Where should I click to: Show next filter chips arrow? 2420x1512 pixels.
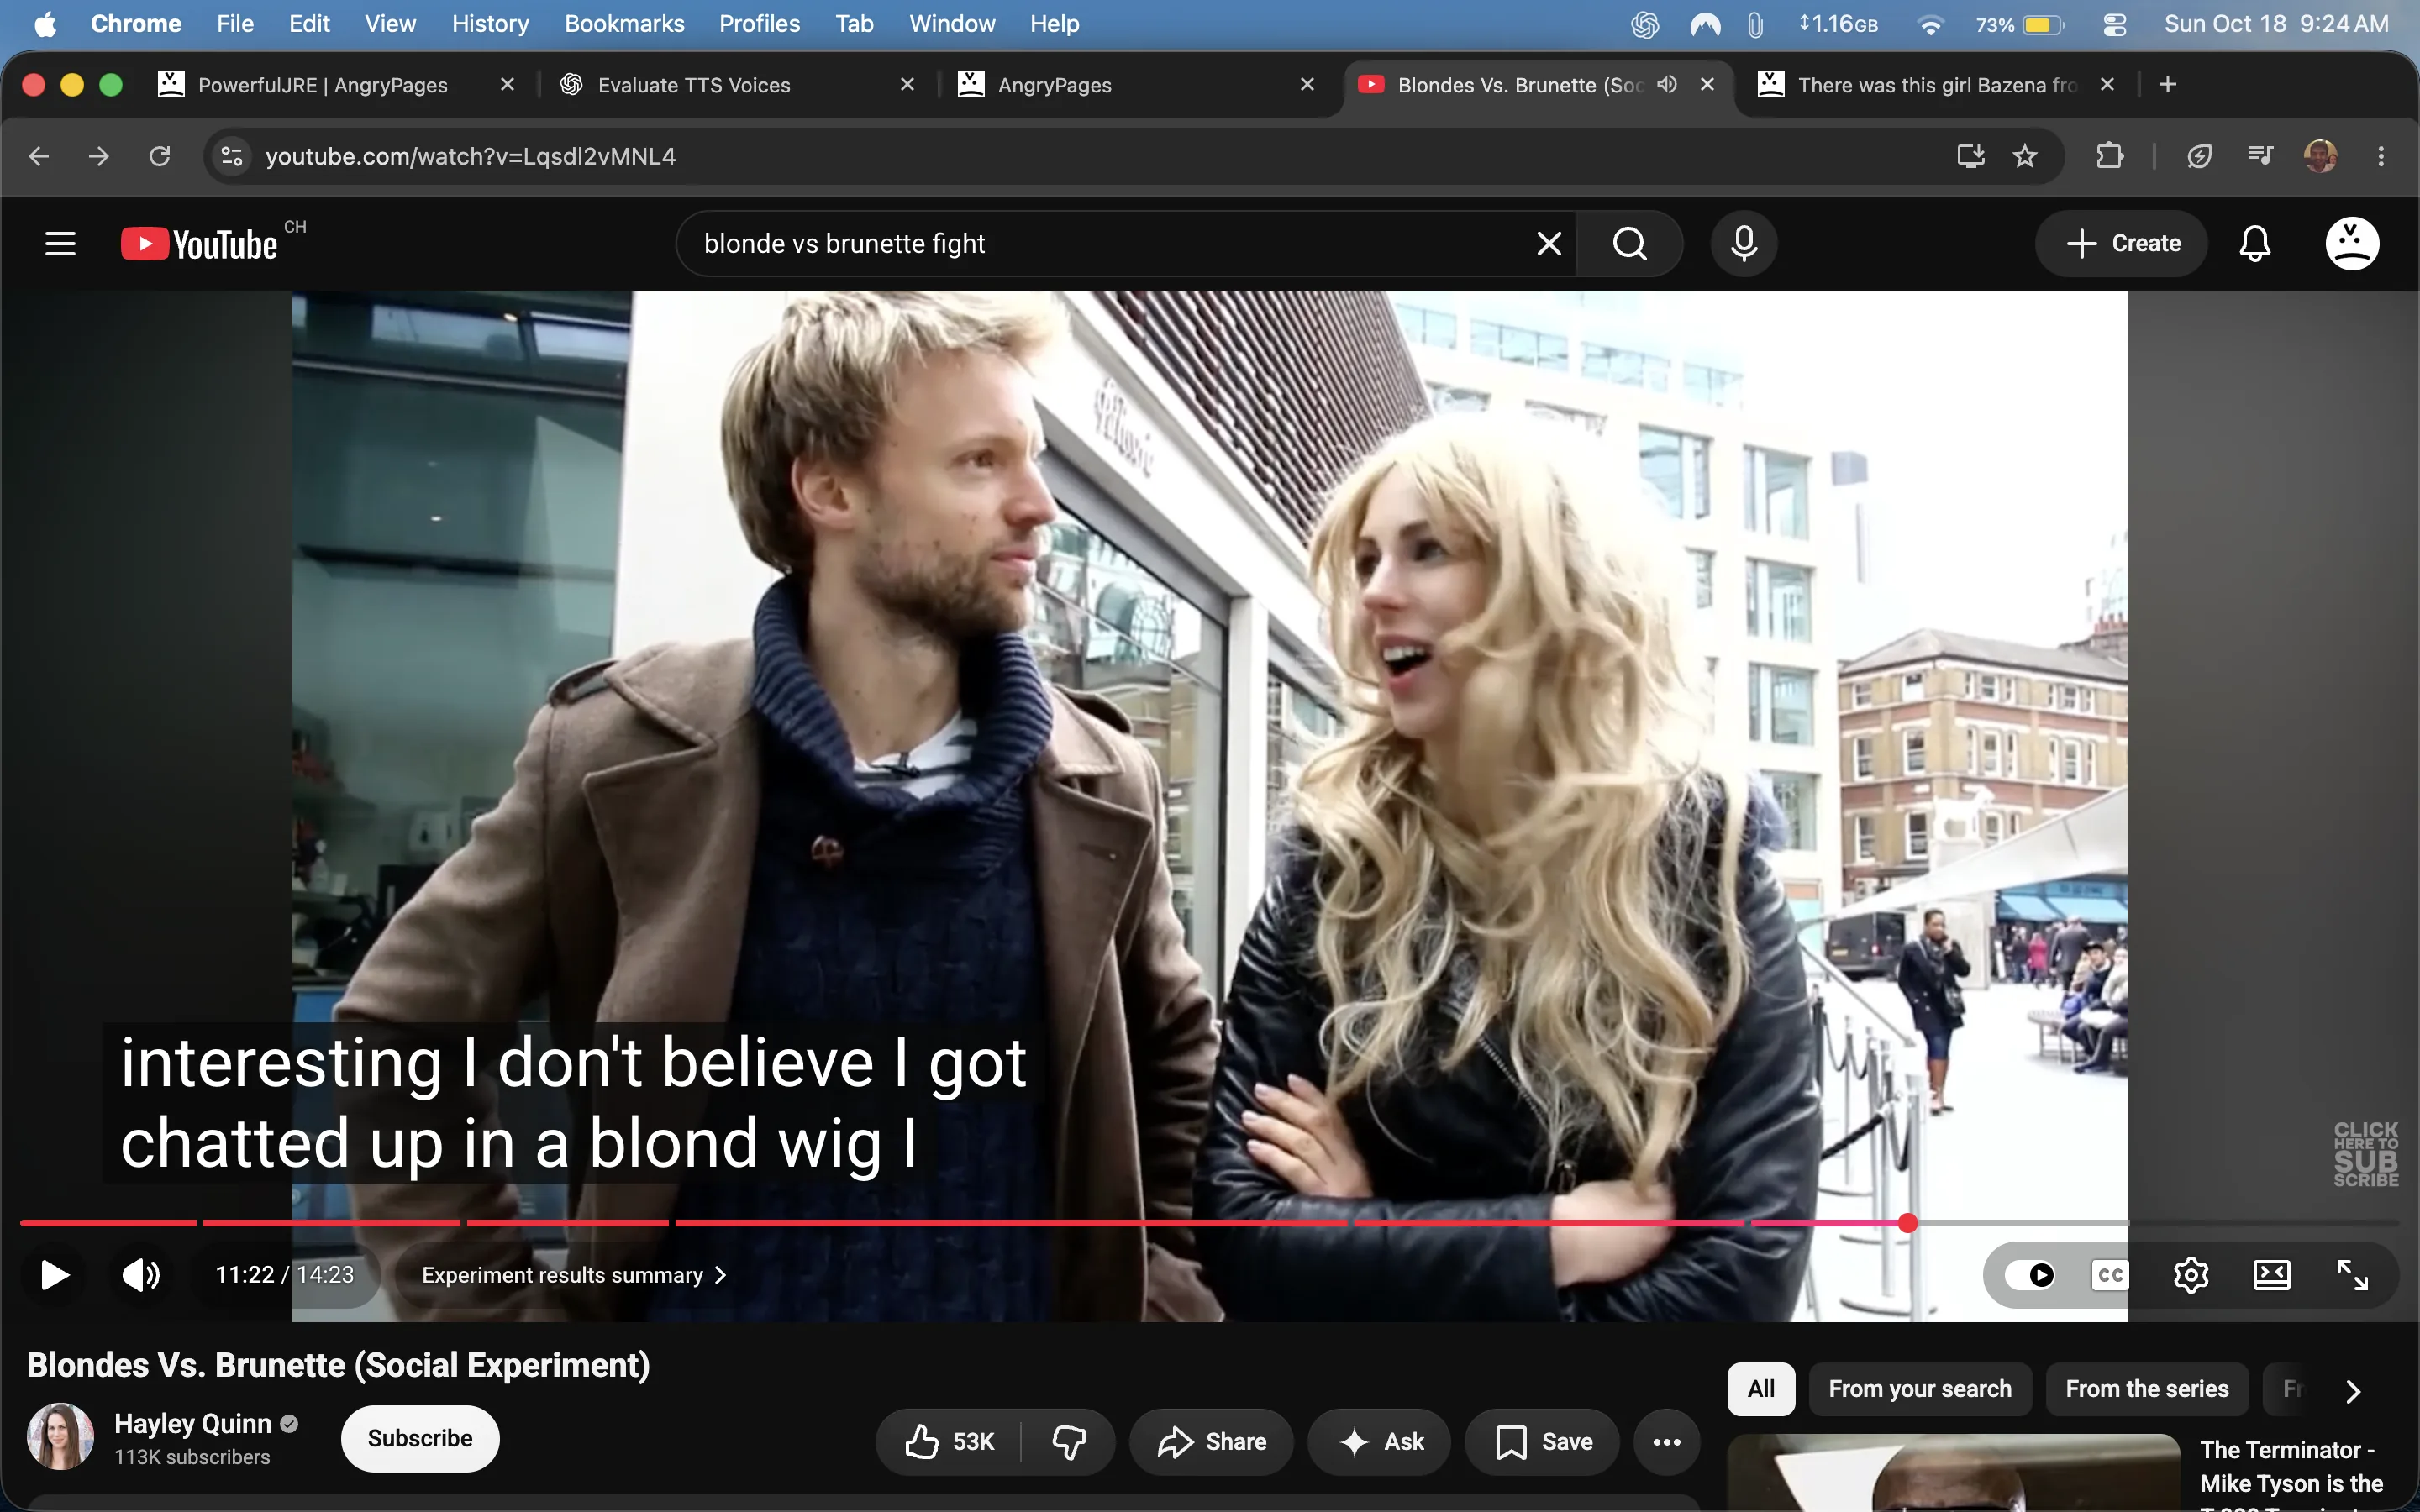click(2353, 1390)
